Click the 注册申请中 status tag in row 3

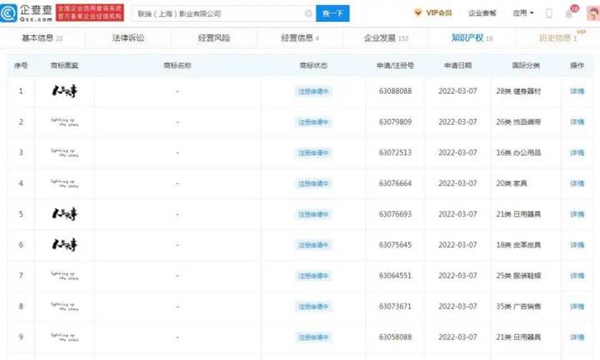(x=313, y=153)
